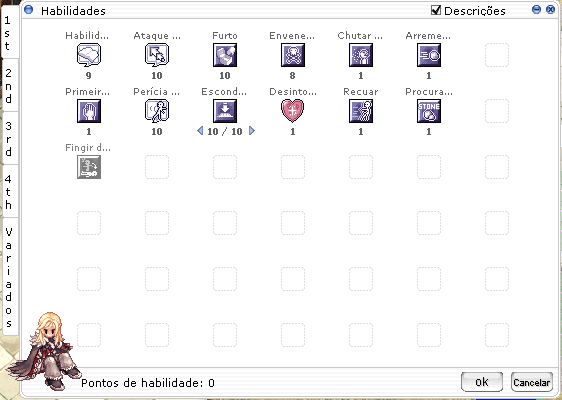Select the Procurar pedras STONE icon
The height and width of the screenshot is (400, 562).
[x=429, y=111]
